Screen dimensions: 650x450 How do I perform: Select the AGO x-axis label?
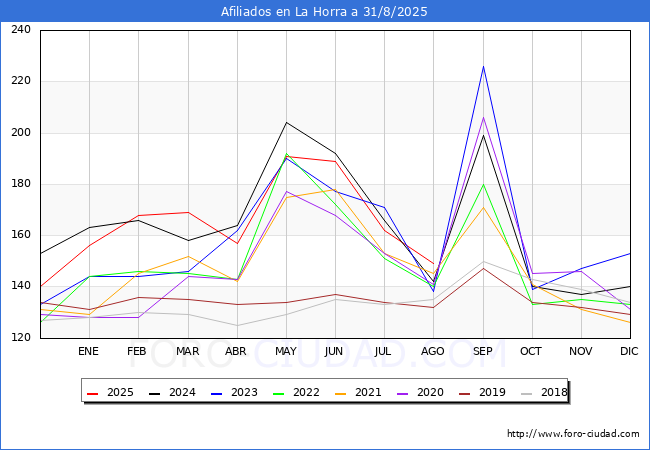433,352
